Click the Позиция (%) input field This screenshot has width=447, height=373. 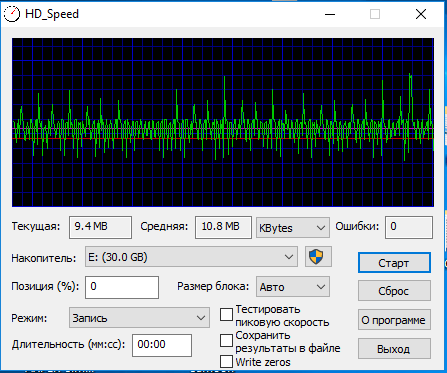coord(122,287)
